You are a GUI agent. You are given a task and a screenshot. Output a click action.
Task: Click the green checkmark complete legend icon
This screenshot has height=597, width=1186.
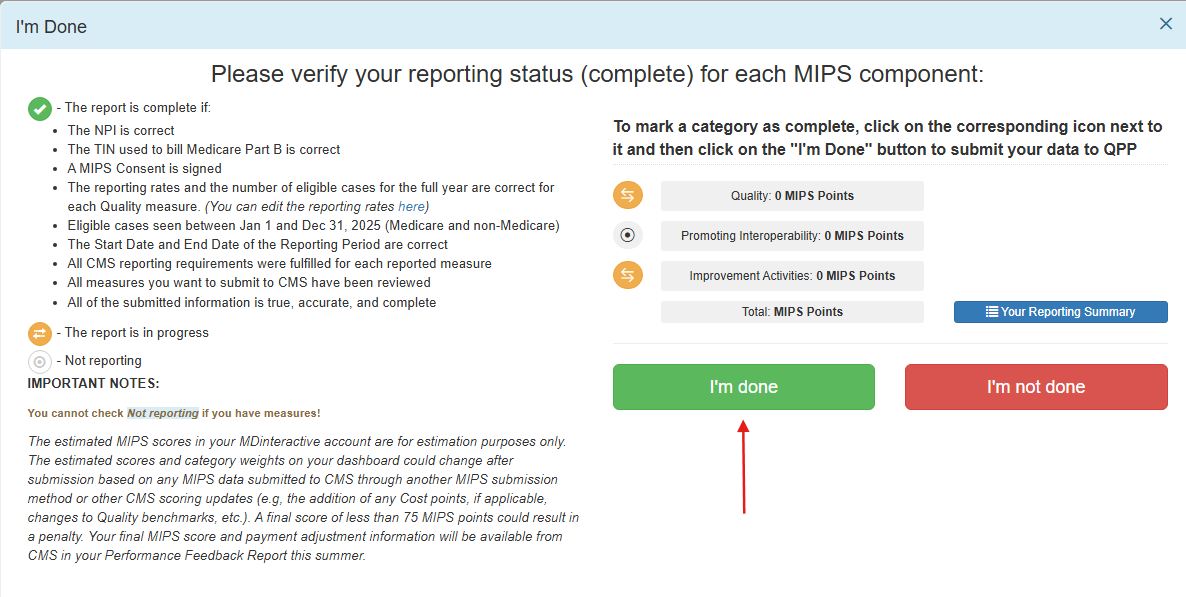point(40,108)
